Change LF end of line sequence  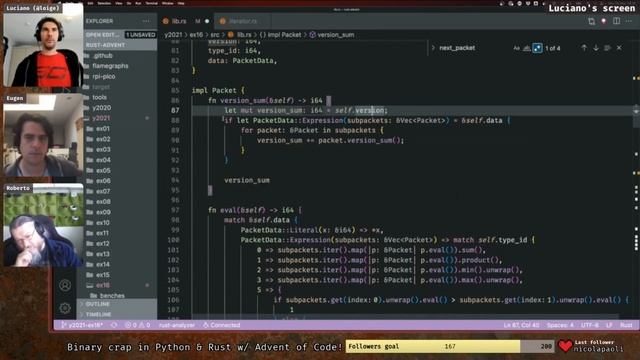609,325
